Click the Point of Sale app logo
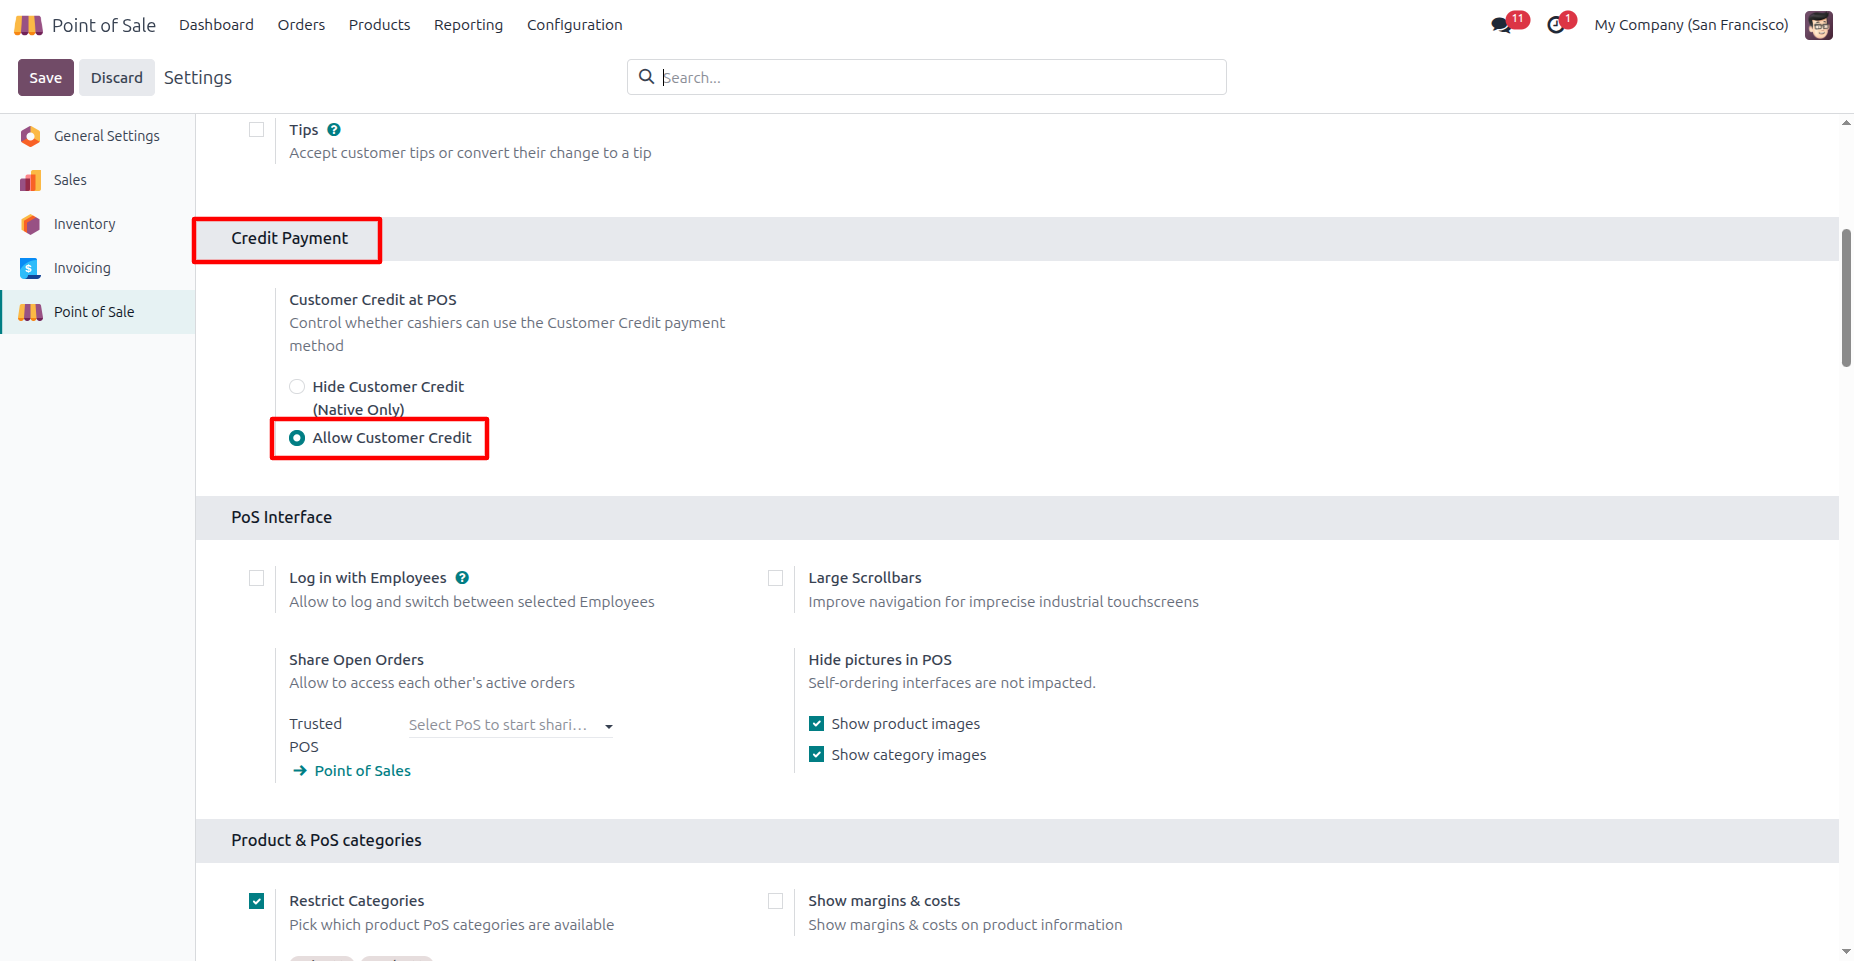 29,25
